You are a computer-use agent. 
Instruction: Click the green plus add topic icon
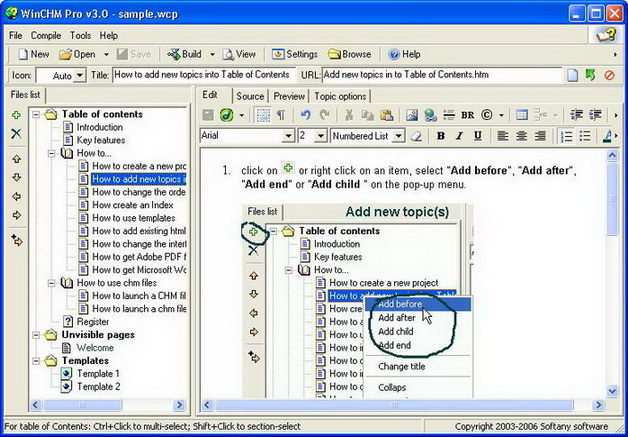click(16, 115)
